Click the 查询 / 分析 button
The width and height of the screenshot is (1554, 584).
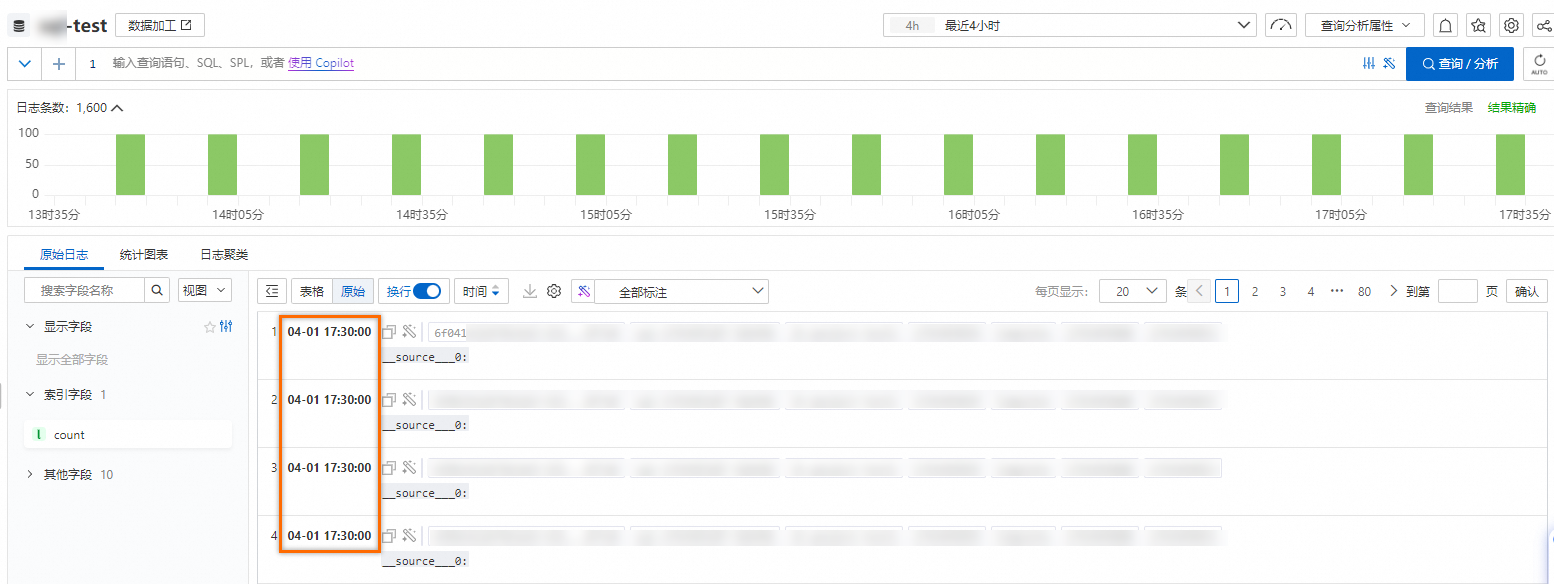point(1459,64)
